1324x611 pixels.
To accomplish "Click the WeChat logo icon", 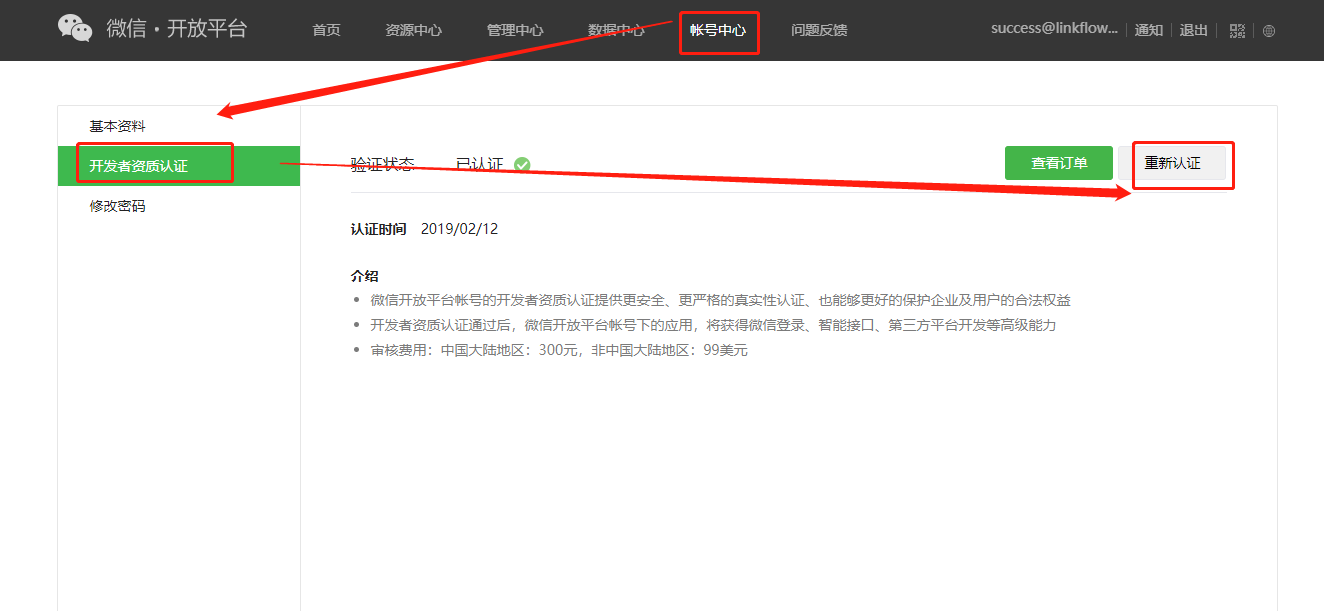I will click(x=75, y=28).
